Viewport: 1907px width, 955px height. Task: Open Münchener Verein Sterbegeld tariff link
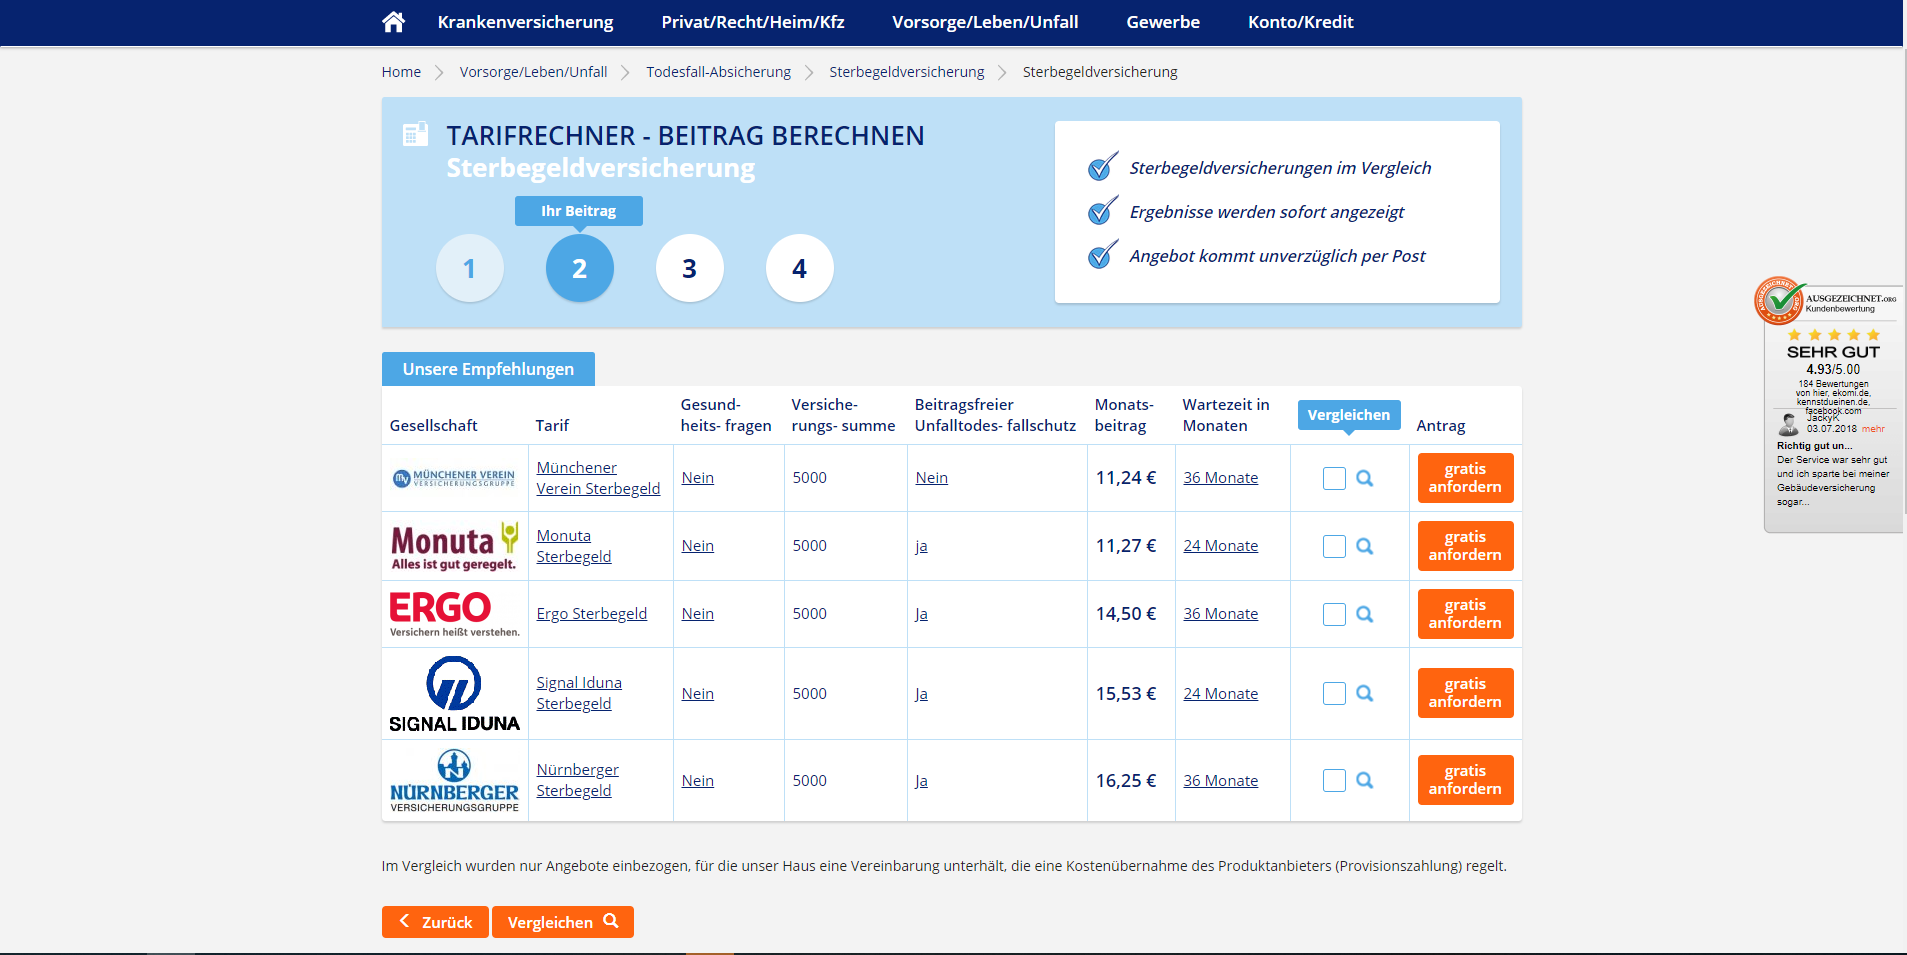pyautogui.click(x=598, y=478)
